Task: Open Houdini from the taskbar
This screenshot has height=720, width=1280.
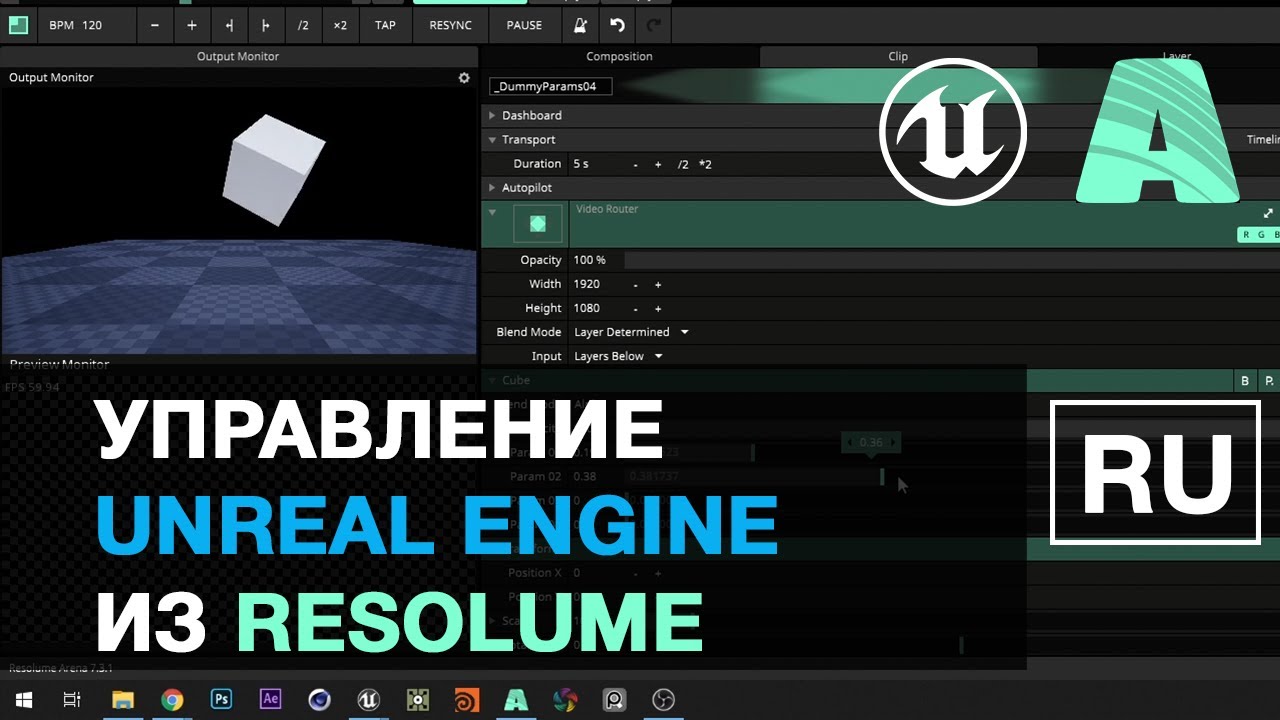Action: (x=467, y=699)
